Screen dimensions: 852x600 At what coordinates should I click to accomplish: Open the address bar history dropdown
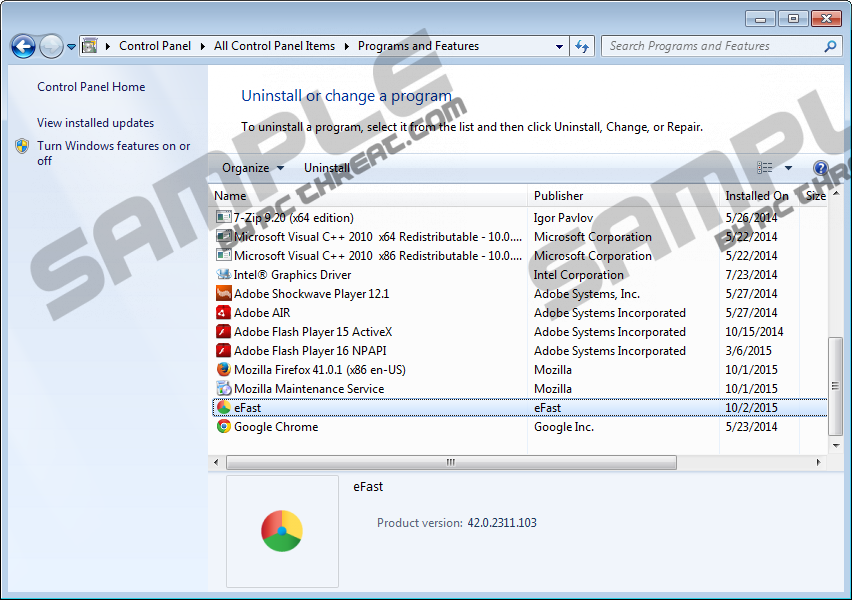pyautogui.click(x=559, y=47)
